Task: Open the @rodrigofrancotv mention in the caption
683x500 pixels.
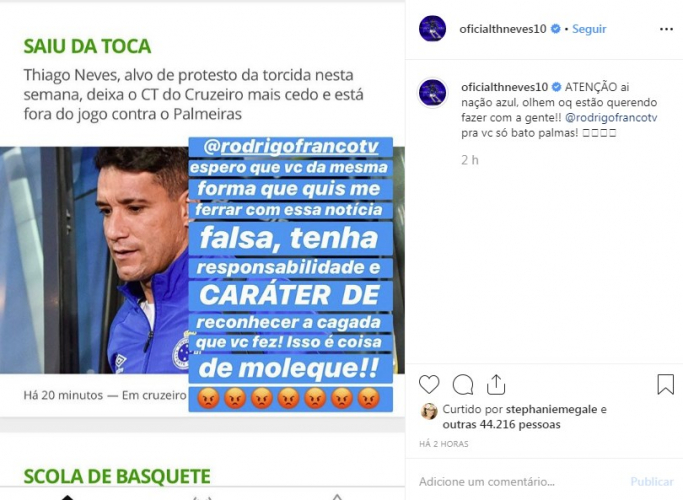Action: [x=611, y=118]
